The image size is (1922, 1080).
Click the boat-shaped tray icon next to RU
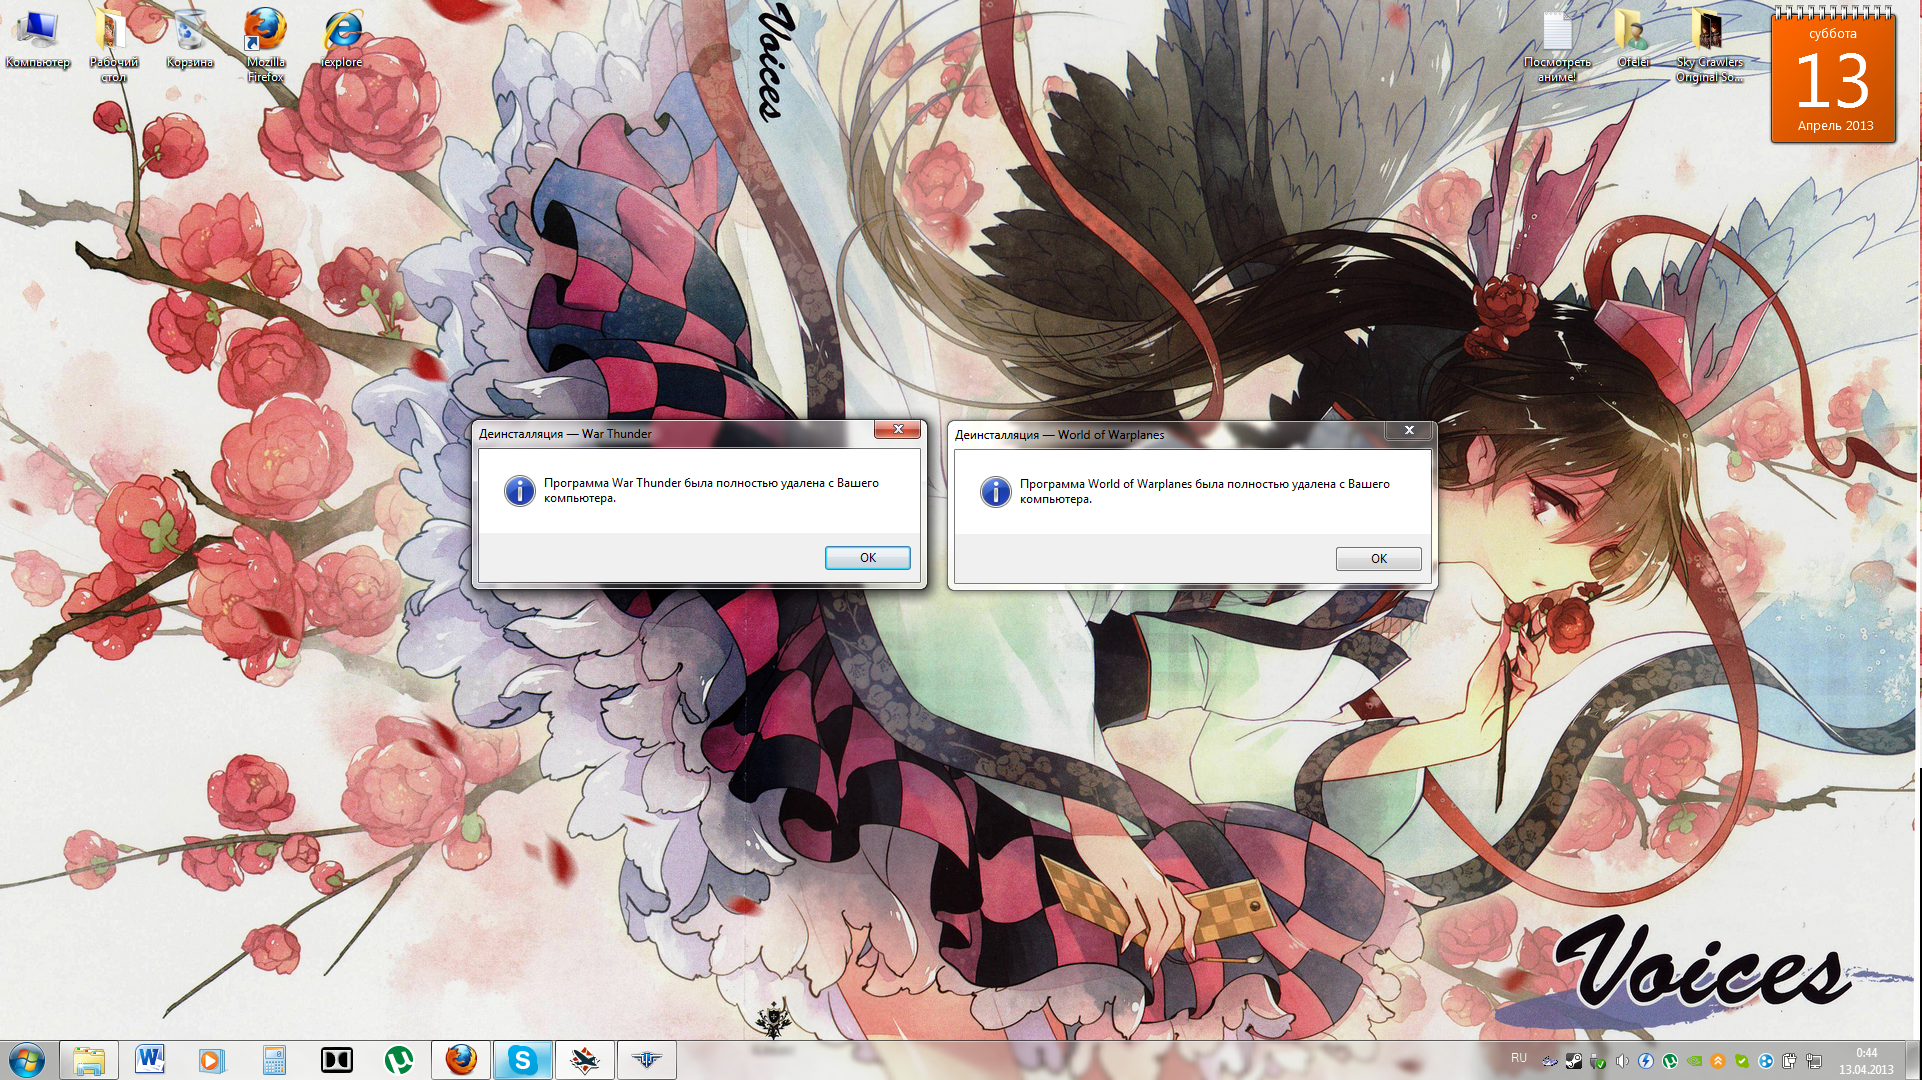pos(1550,1061)
